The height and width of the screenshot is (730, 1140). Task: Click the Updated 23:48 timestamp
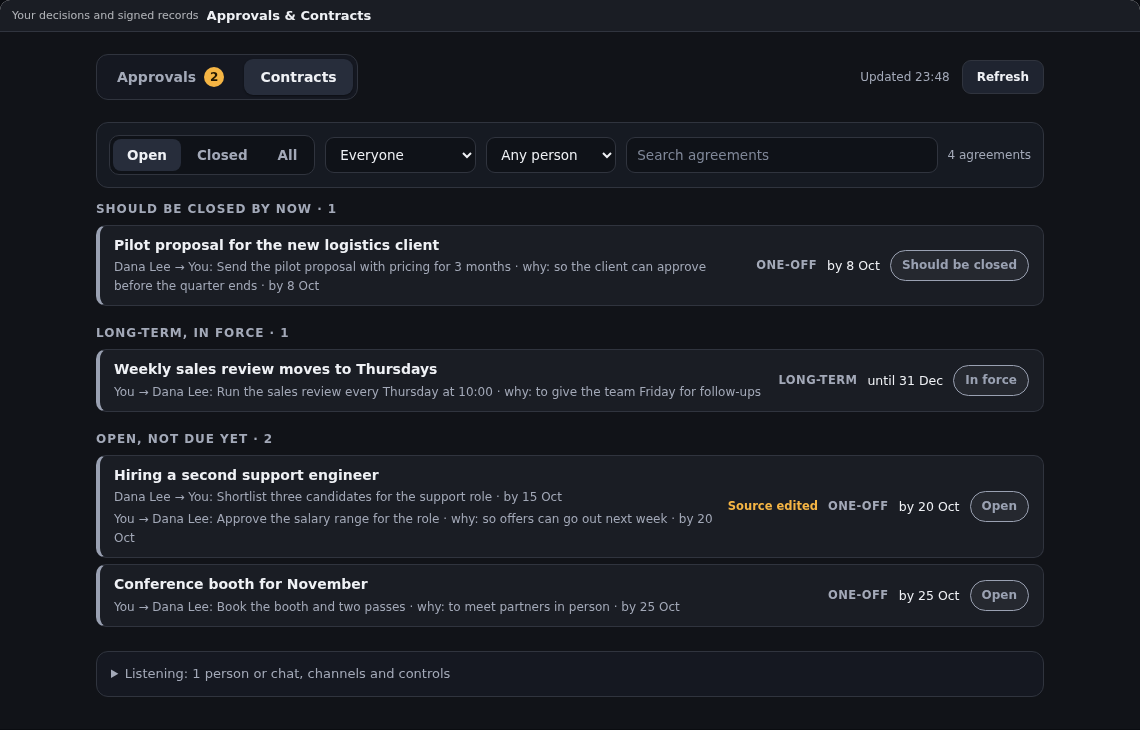[x=904, y=77]
